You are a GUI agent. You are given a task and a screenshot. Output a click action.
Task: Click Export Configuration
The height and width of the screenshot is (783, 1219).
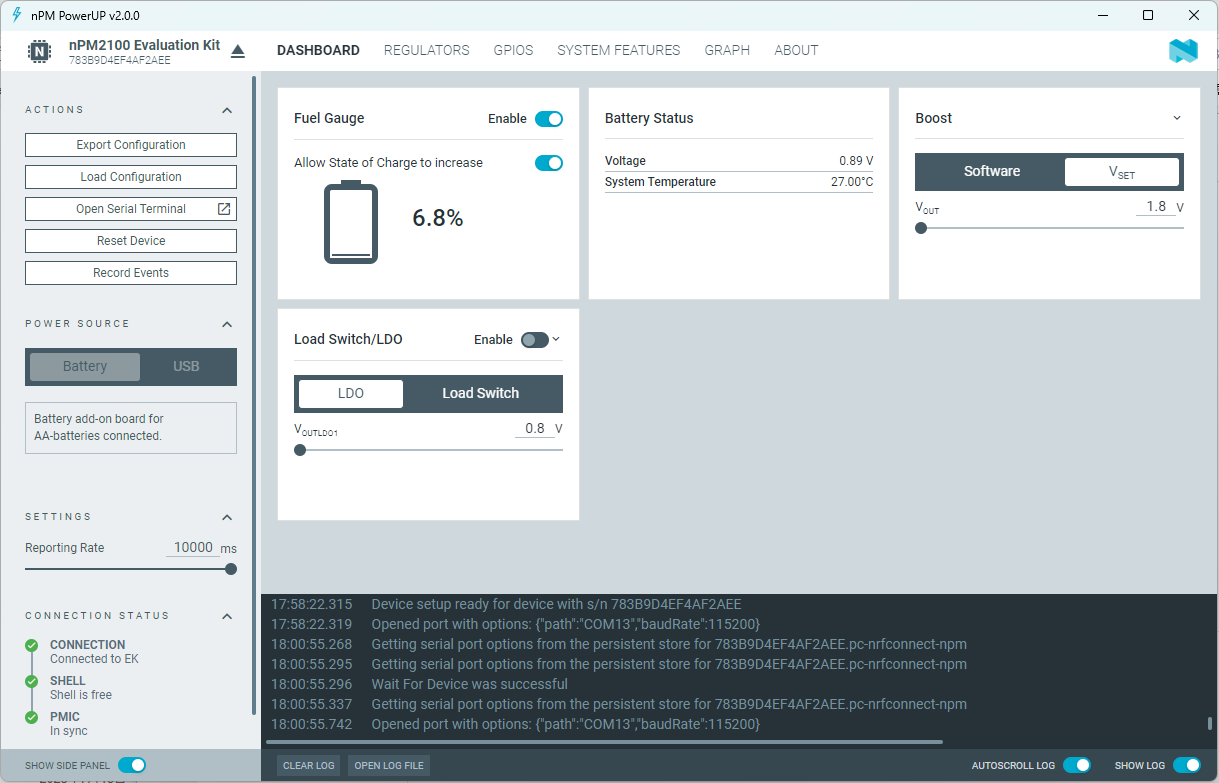[x=131, y=145]
